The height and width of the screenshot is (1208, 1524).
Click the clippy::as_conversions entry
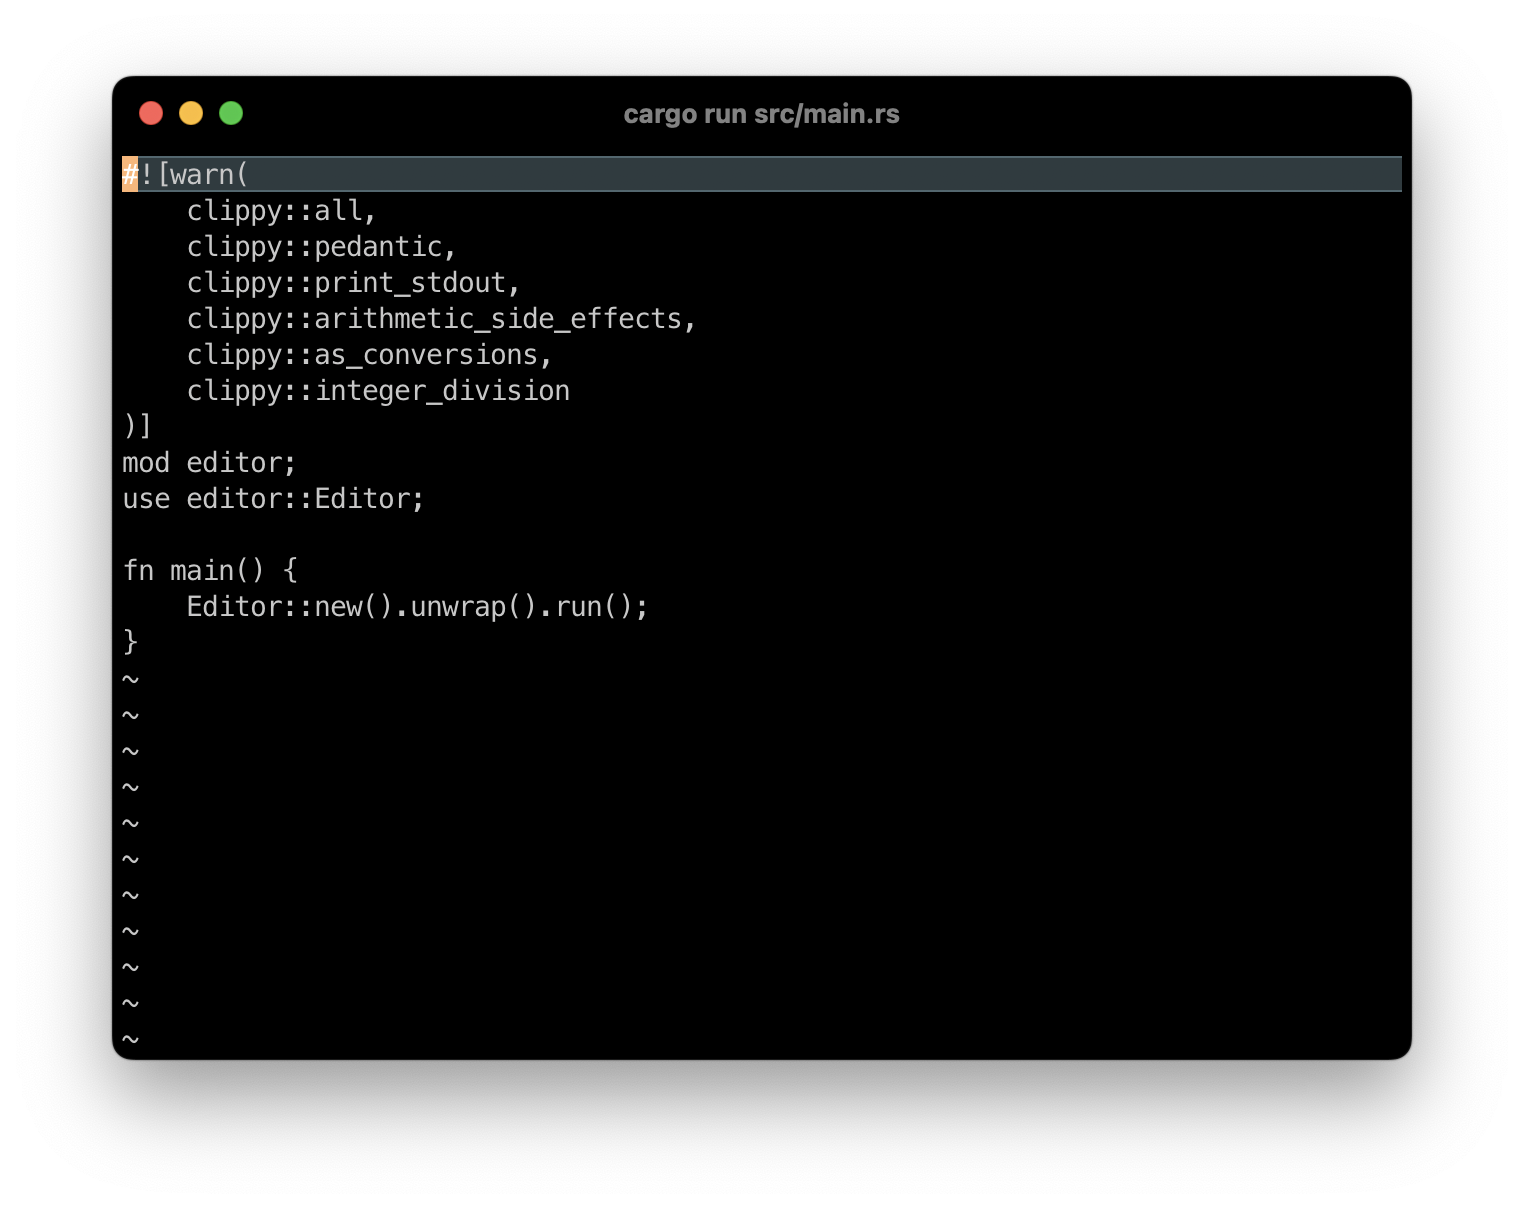[x=367, y=354]
